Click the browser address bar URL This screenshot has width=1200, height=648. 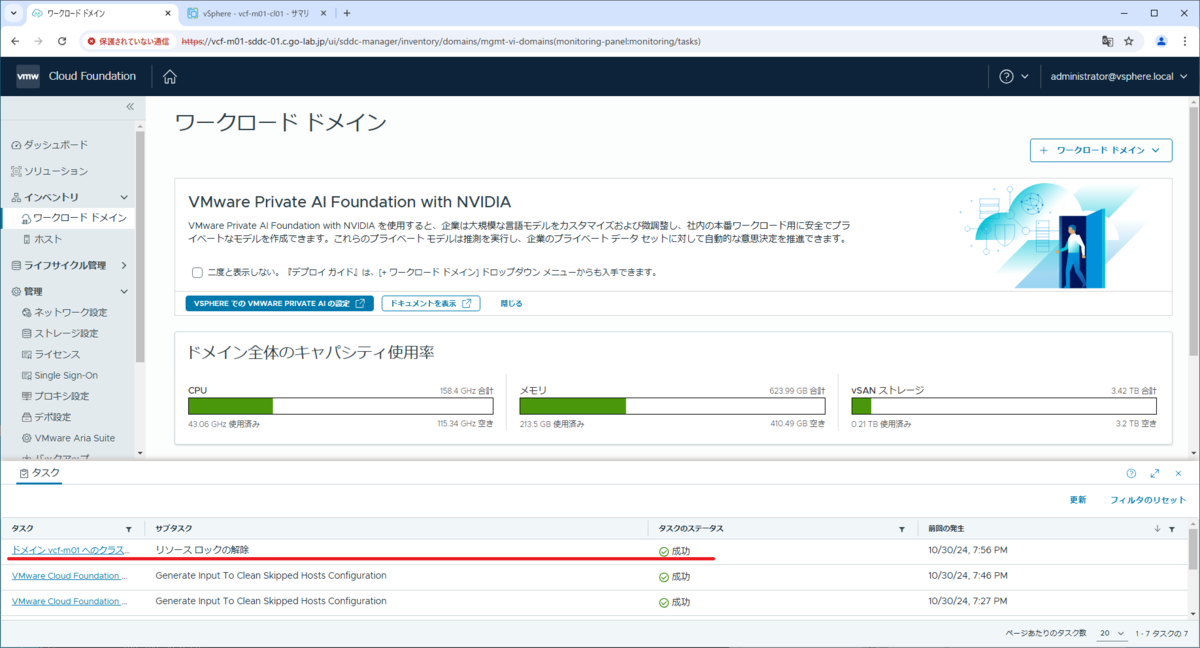coord(440,41)
